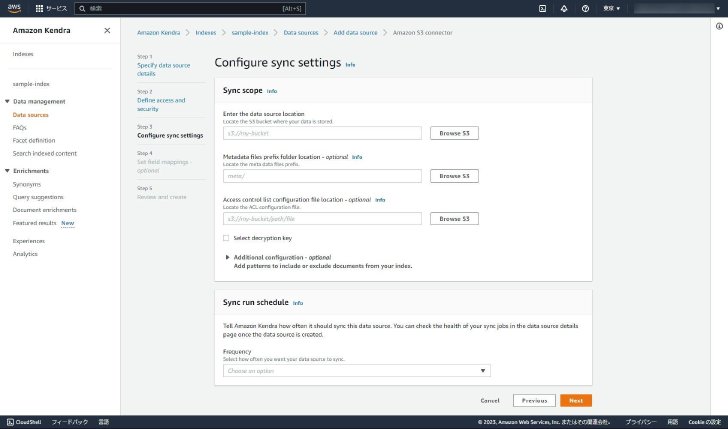Viewport: 728px width, 429px height.
Task: Open Synonyms in the sidebar
Action: [27, 184]
